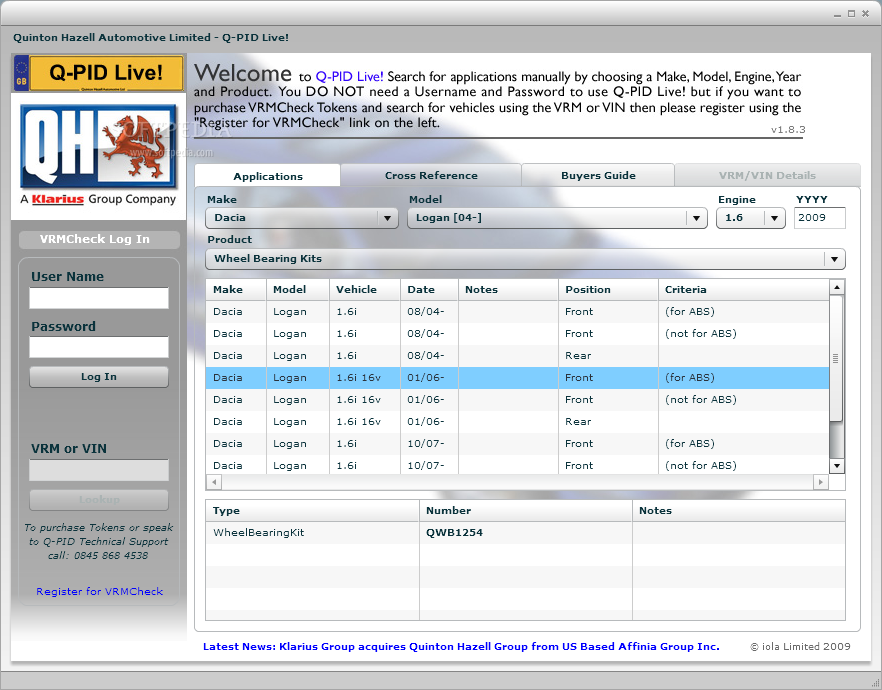The height and width of the screenshot is (690, 882).
Task: Open the Cross Reference tab
Action: point(431,175)
